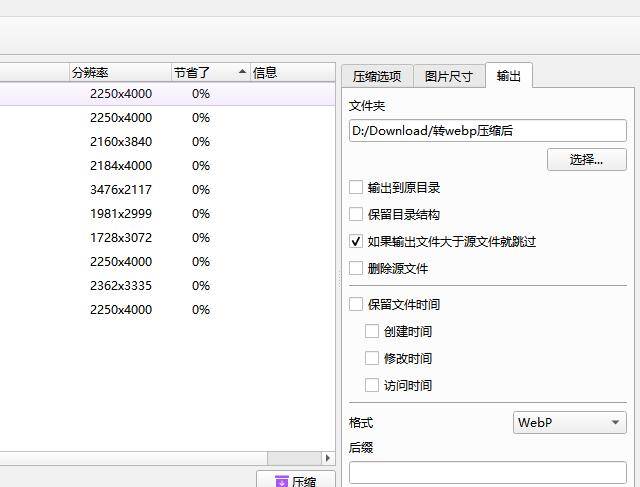The image size is (640, 487).
Task: Select the row with resolution 1981x2999
Action: tap(167, 213)
